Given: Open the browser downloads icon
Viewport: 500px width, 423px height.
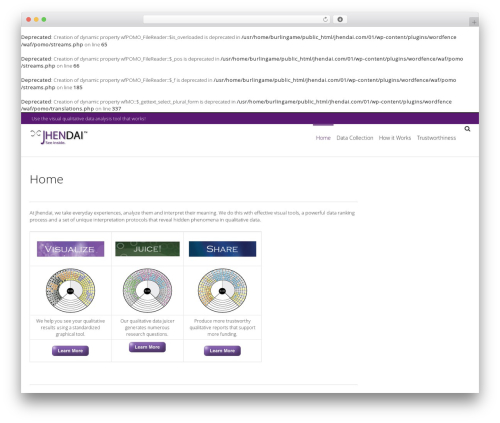Looking at the screenshot, I should point(340,19).
